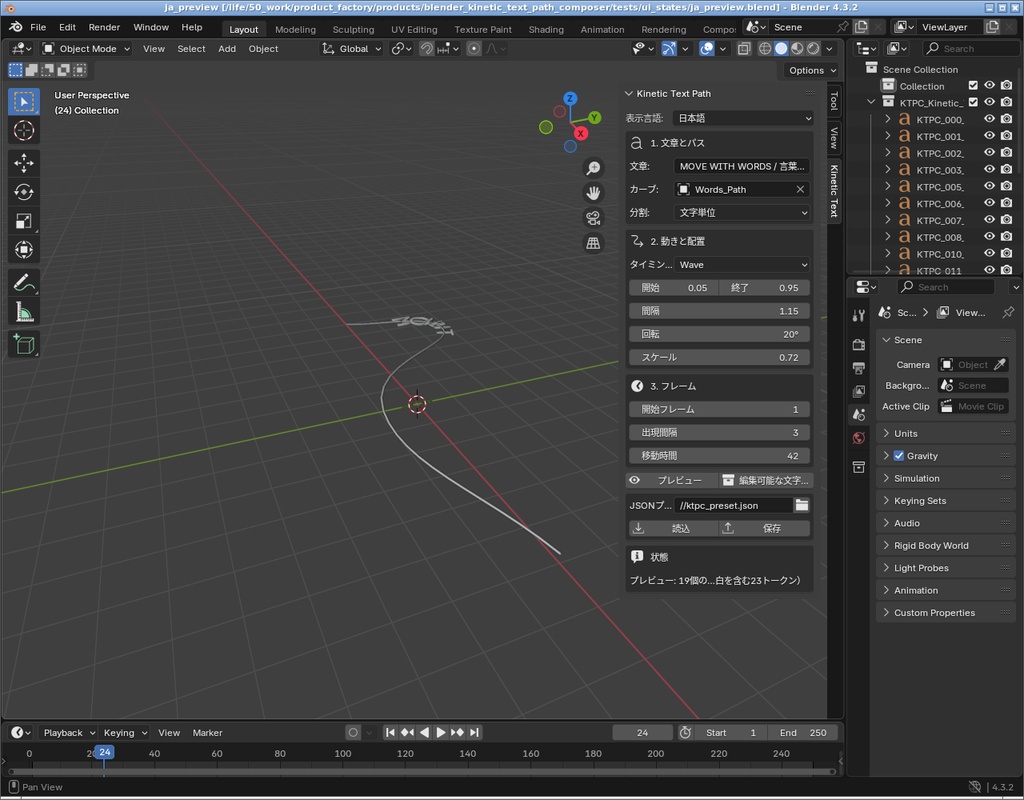
Task: Toggle Gravity checkbox
Action: click(x=899, y=456)
